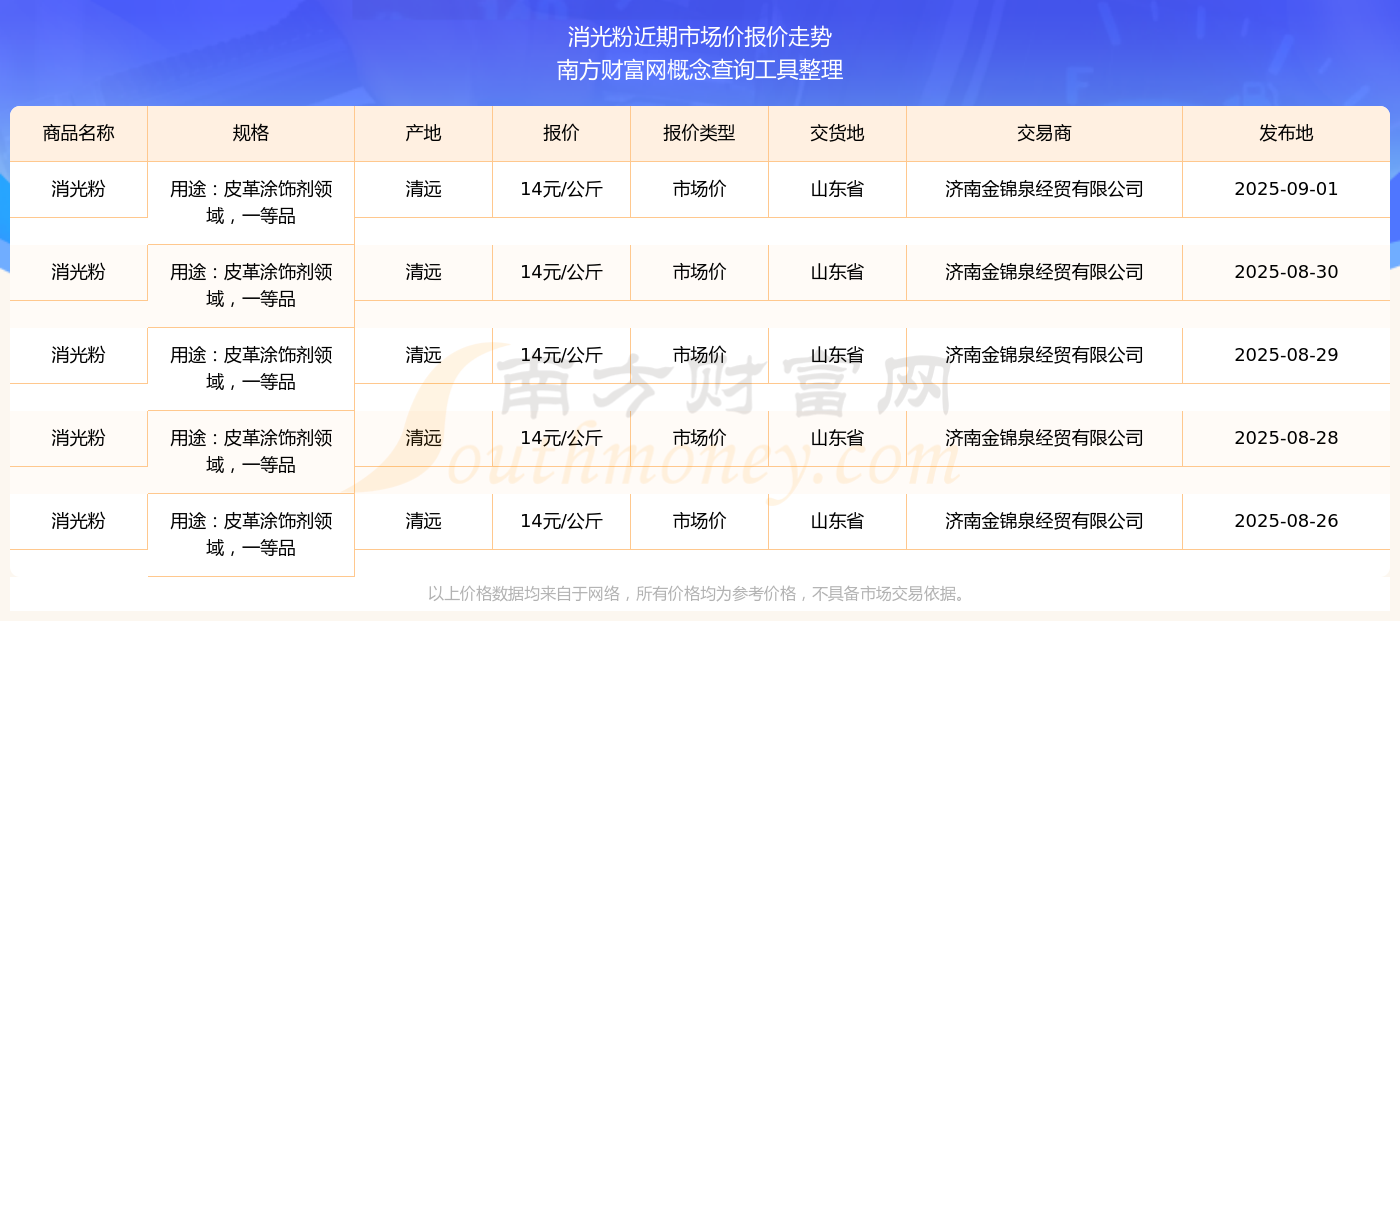Viewport: 1400px width, 1205px height.
Task: Click the 14元/公斤 price for 2025-08-30
Action: click(562, 272)
